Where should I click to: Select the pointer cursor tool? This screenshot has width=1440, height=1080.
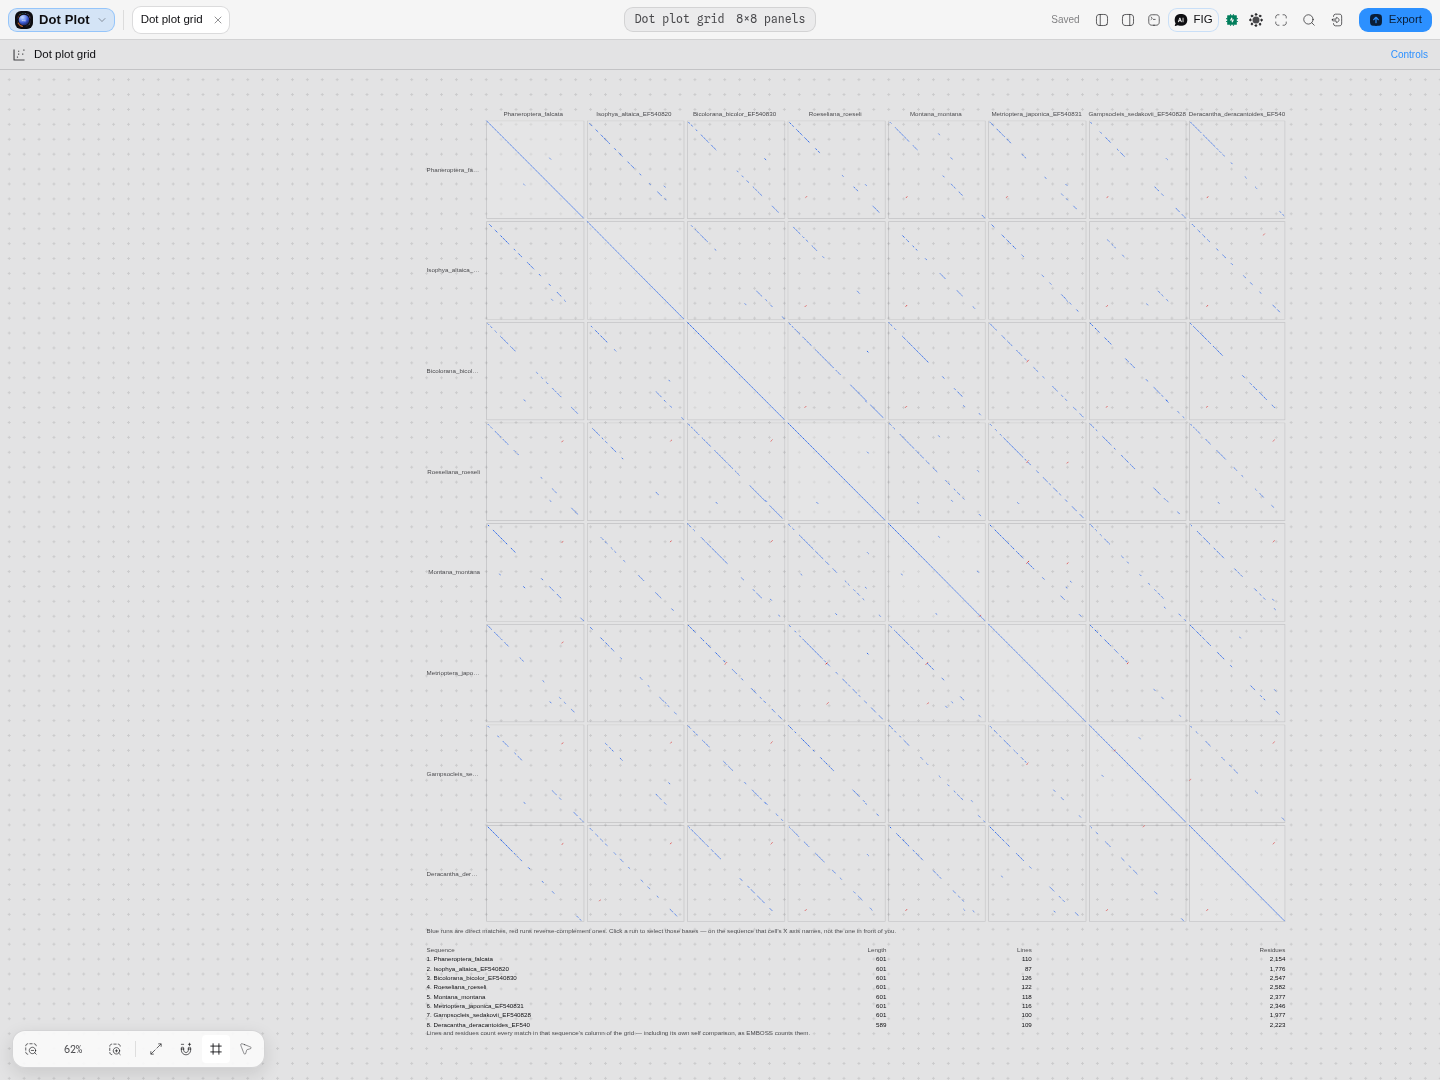click(246, 1049)
